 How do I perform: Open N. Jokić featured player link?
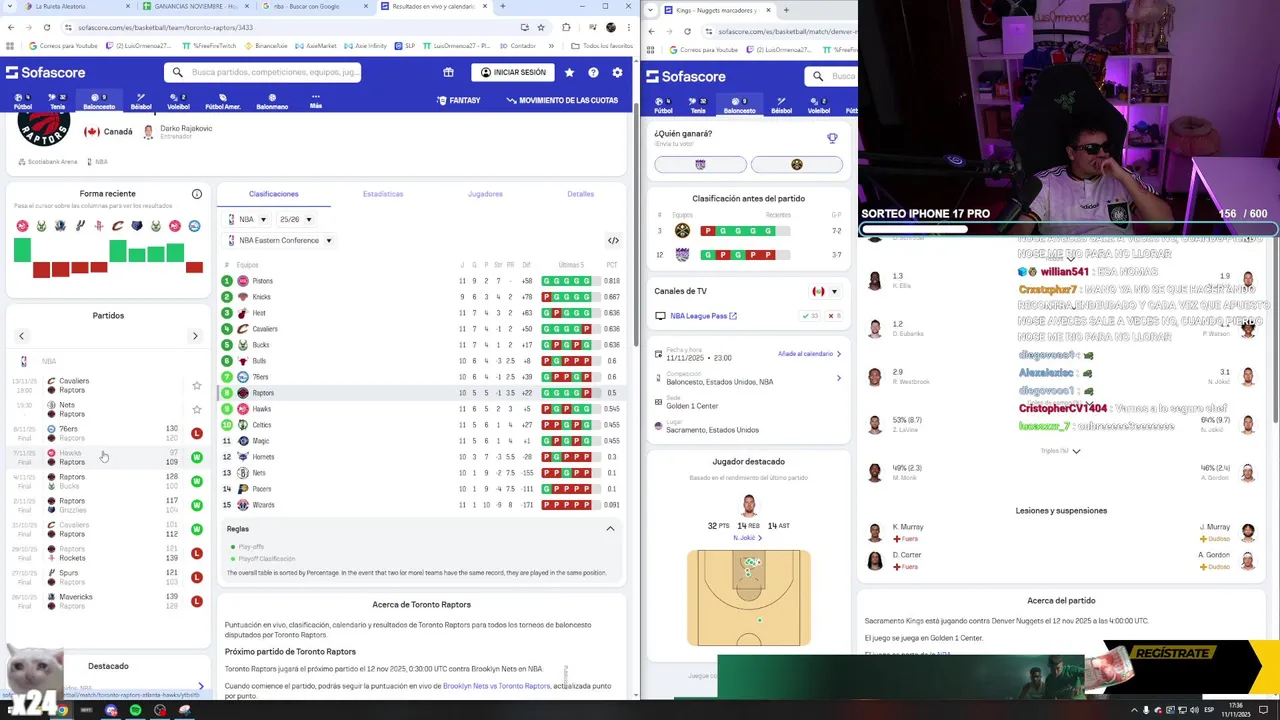pyautogui.click(x=747, y=538)
